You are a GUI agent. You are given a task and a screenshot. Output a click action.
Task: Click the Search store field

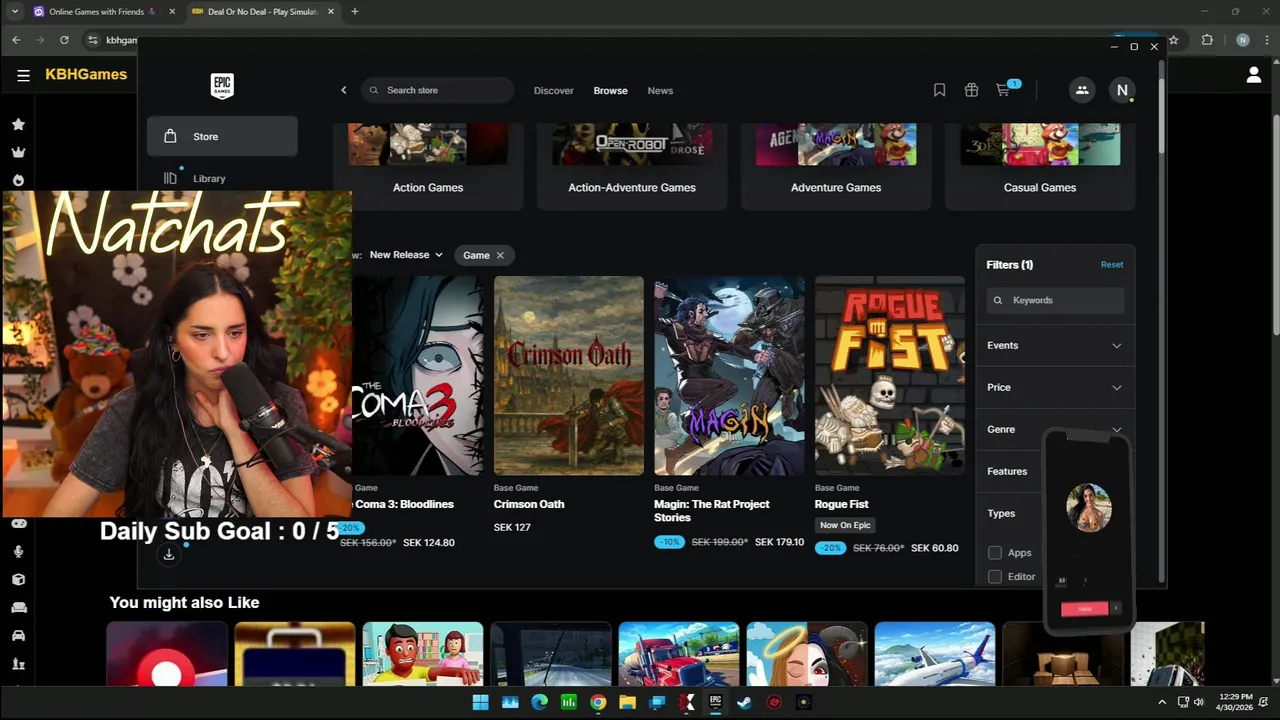pos(437,90)
